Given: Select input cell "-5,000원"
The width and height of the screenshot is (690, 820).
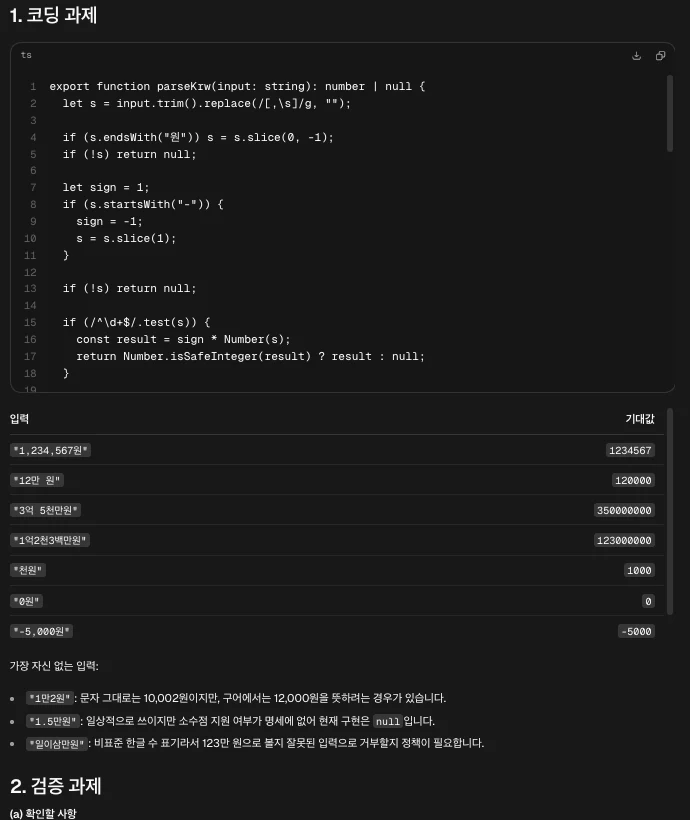Looking at the screenshot, I should click(41, 631).
